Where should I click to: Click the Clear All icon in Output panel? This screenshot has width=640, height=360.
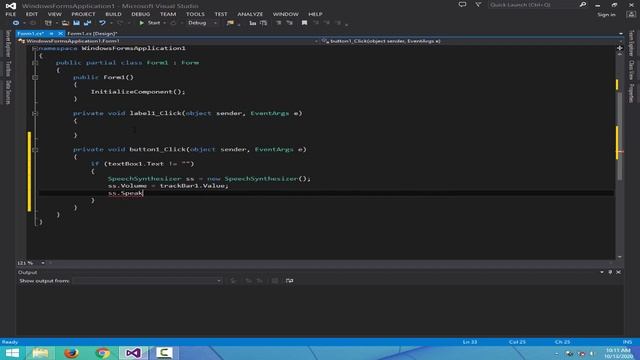[275, 281]
